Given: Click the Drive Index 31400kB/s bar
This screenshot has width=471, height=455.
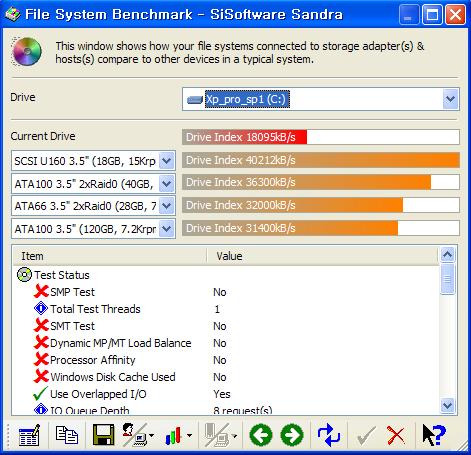Looking at the screenshot, I should tap(321, 228).
